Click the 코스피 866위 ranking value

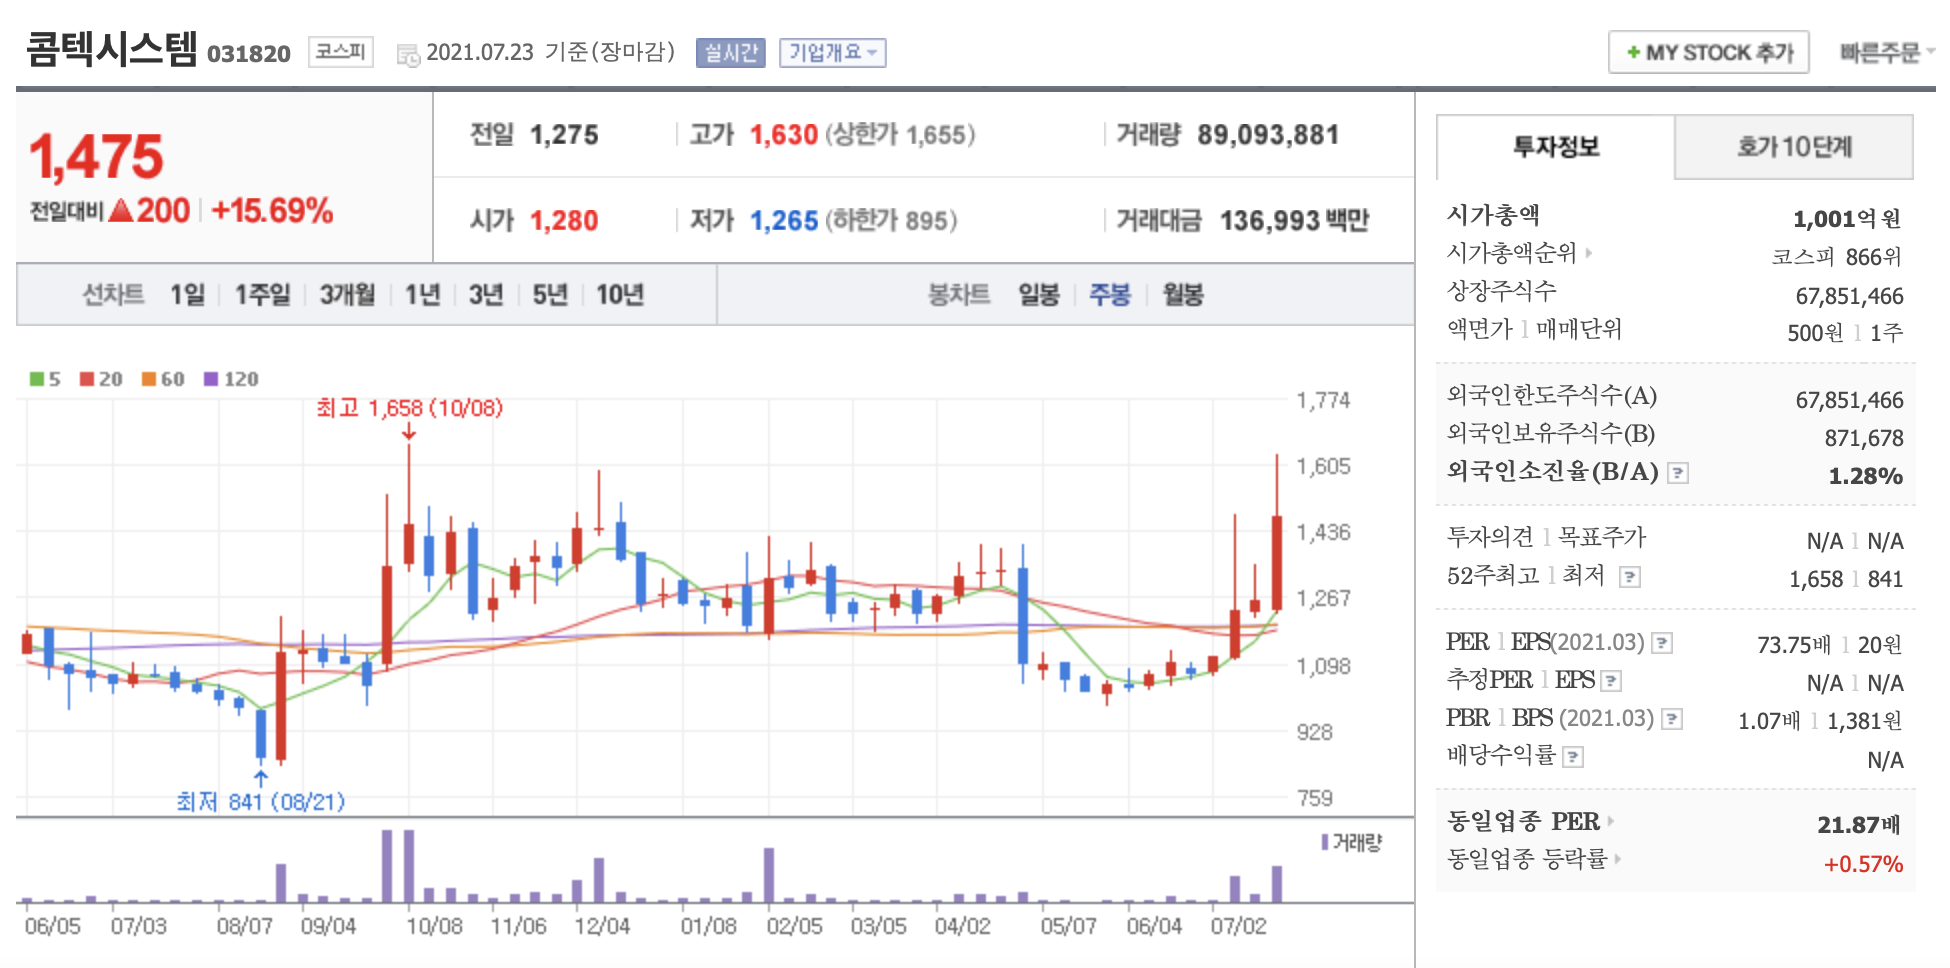point(1836,257)
